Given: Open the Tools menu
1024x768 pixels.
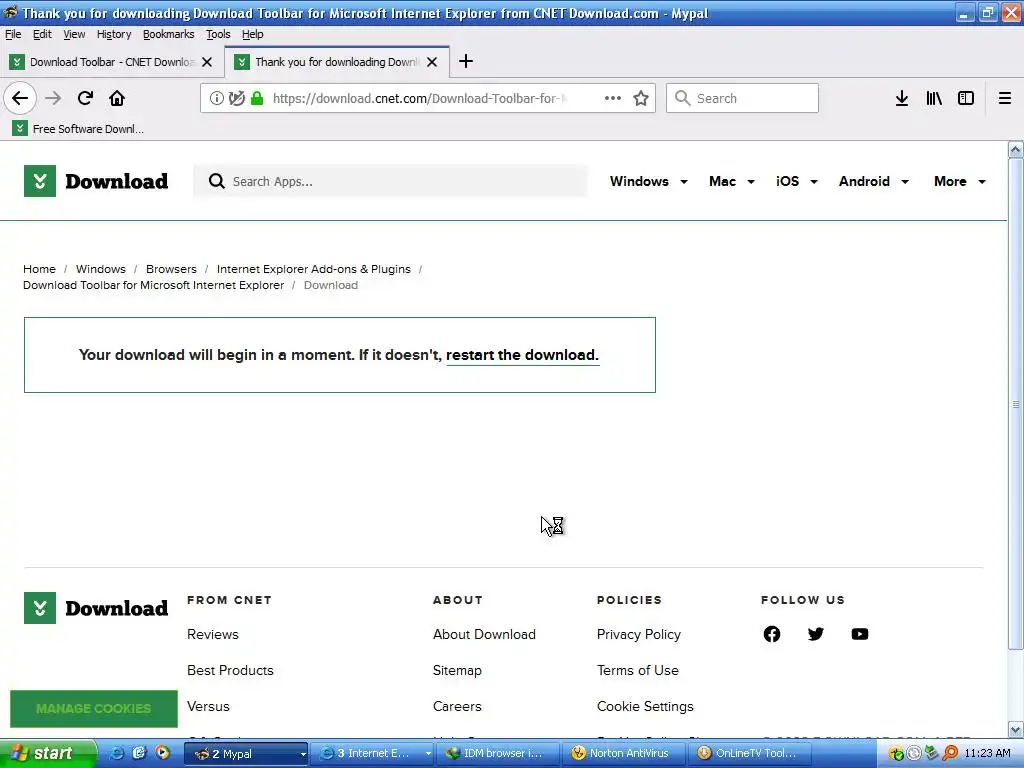Looking at the screenshot, I should 218,34.
